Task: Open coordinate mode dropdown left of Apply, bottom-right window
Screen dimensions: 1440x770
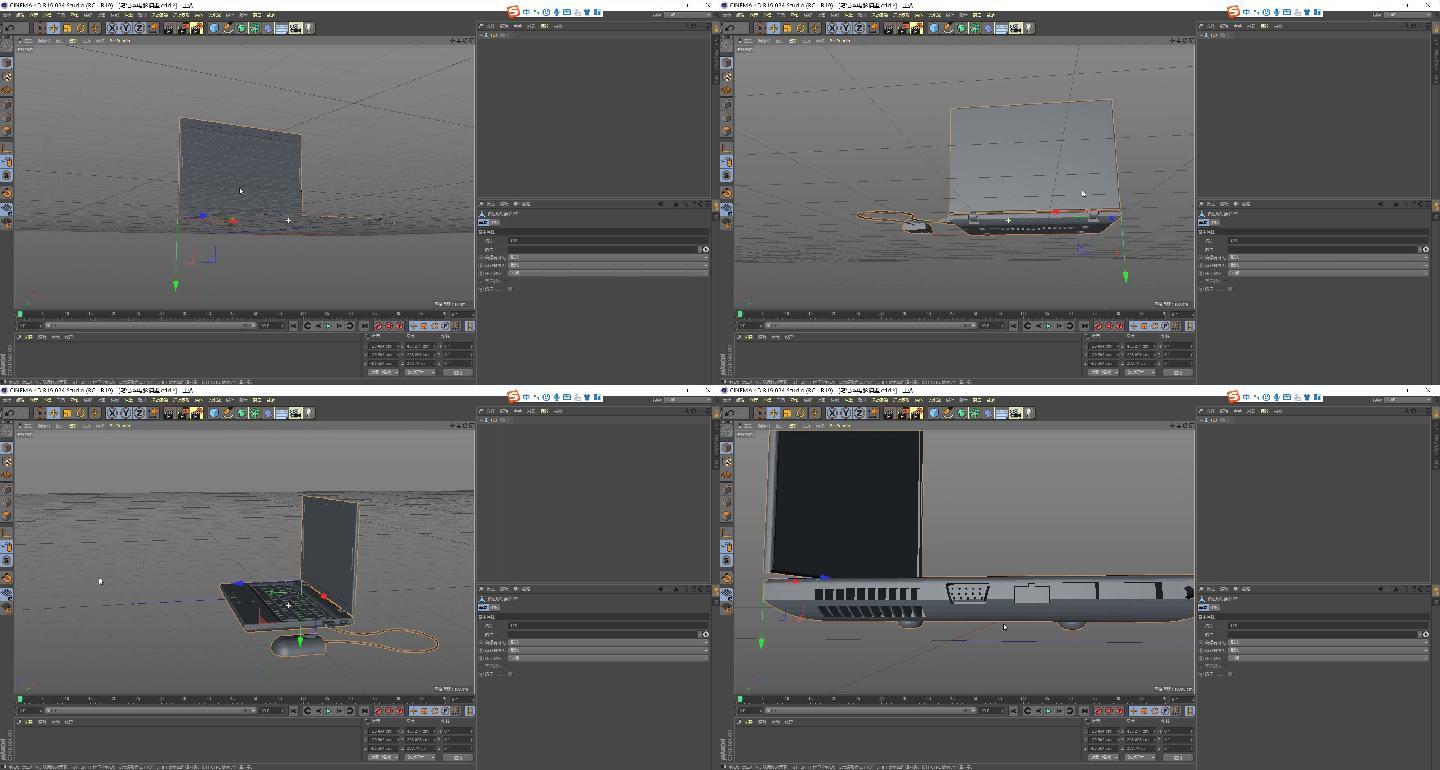Action: 1103,757
